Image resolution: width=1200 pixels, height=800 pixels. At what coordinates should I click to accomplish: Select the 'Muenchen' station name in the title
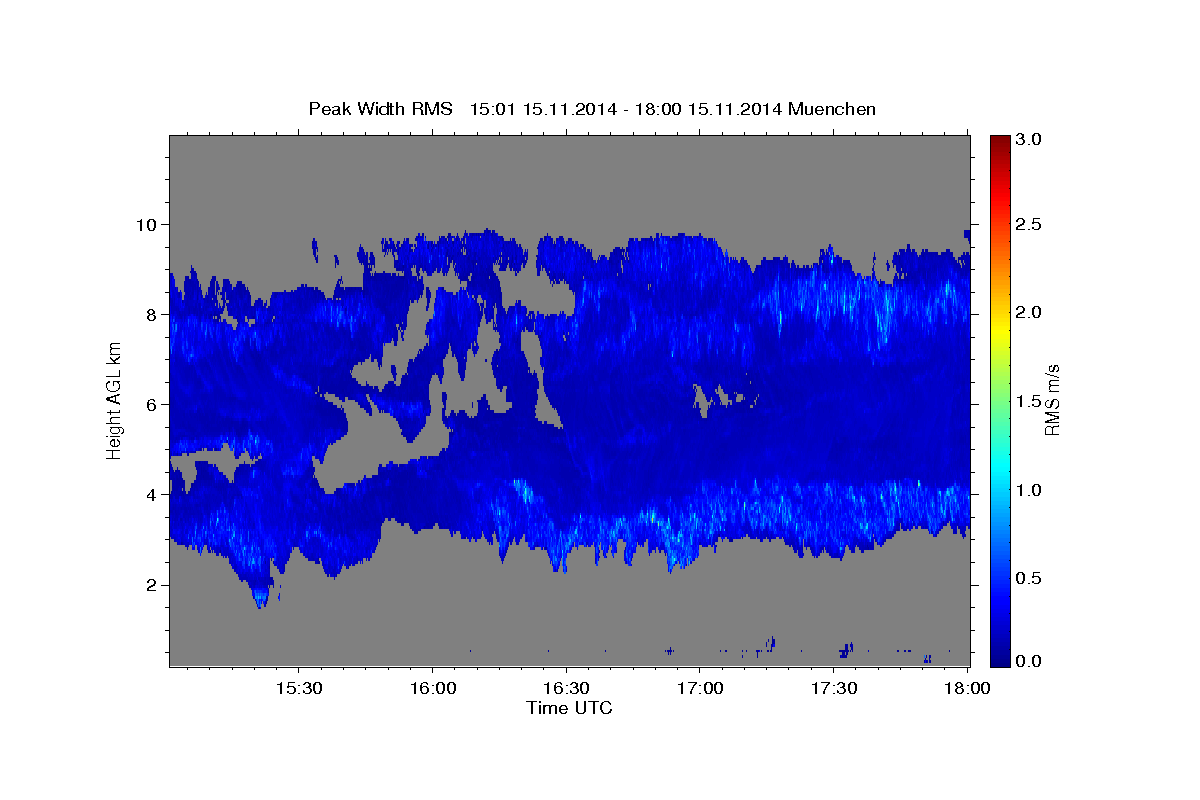click(x=832, y=108)
